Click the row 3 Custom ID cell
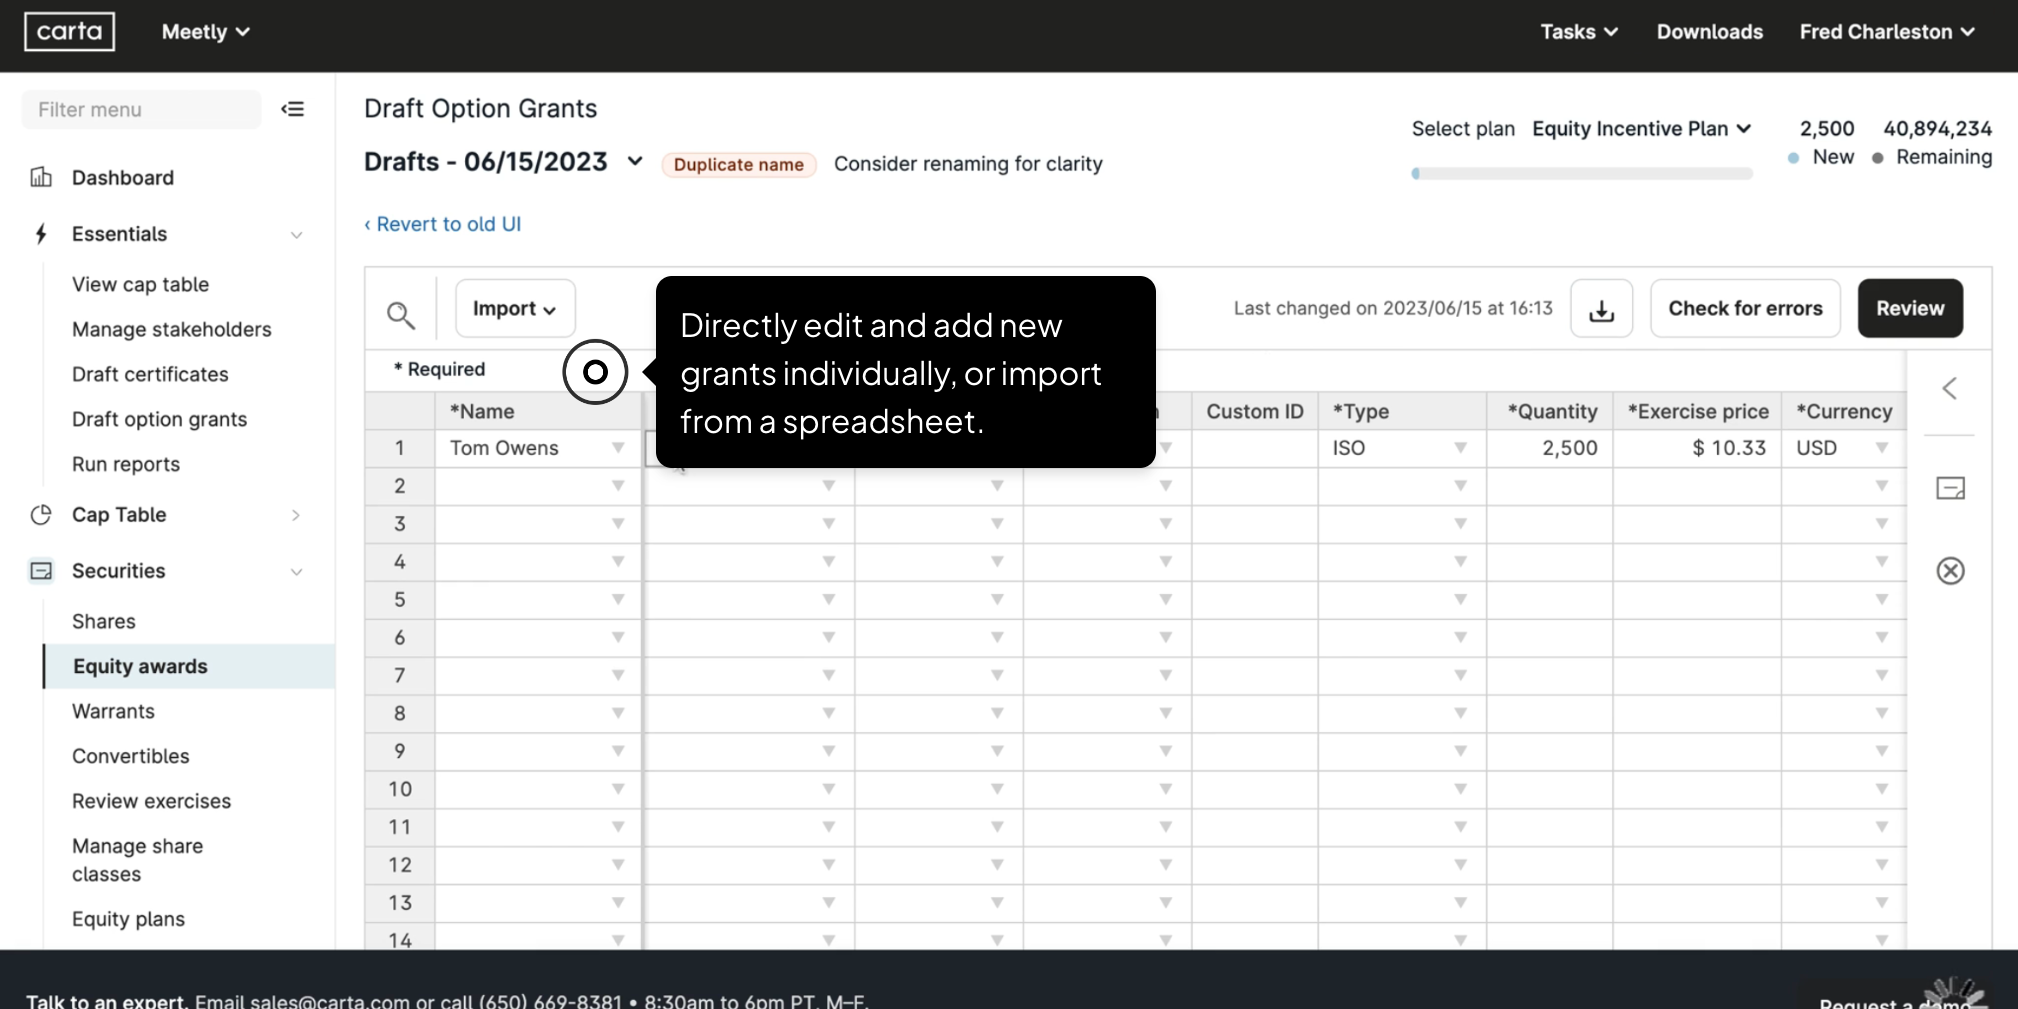This screenshot has width=2018, height=1009. coord(1255,524)
